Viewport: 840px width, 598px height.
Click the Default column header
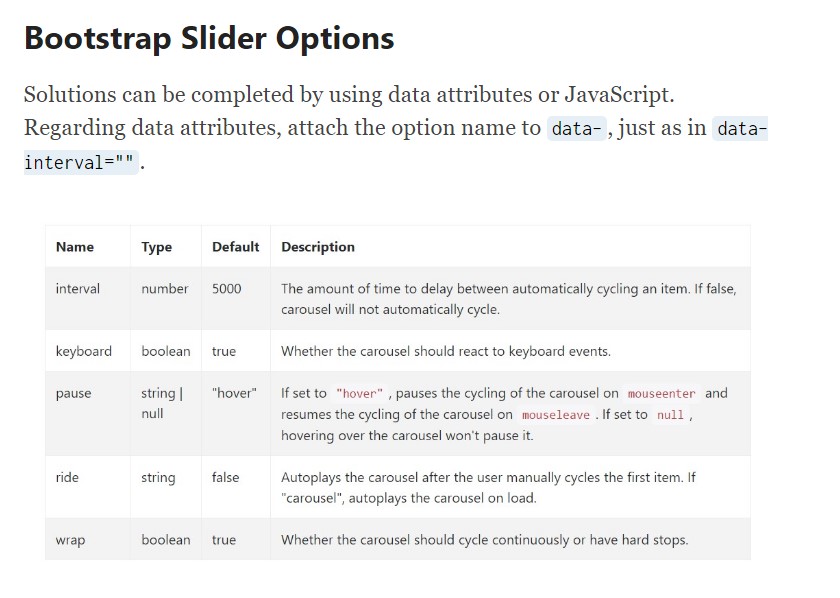click(x=235, y=247)
